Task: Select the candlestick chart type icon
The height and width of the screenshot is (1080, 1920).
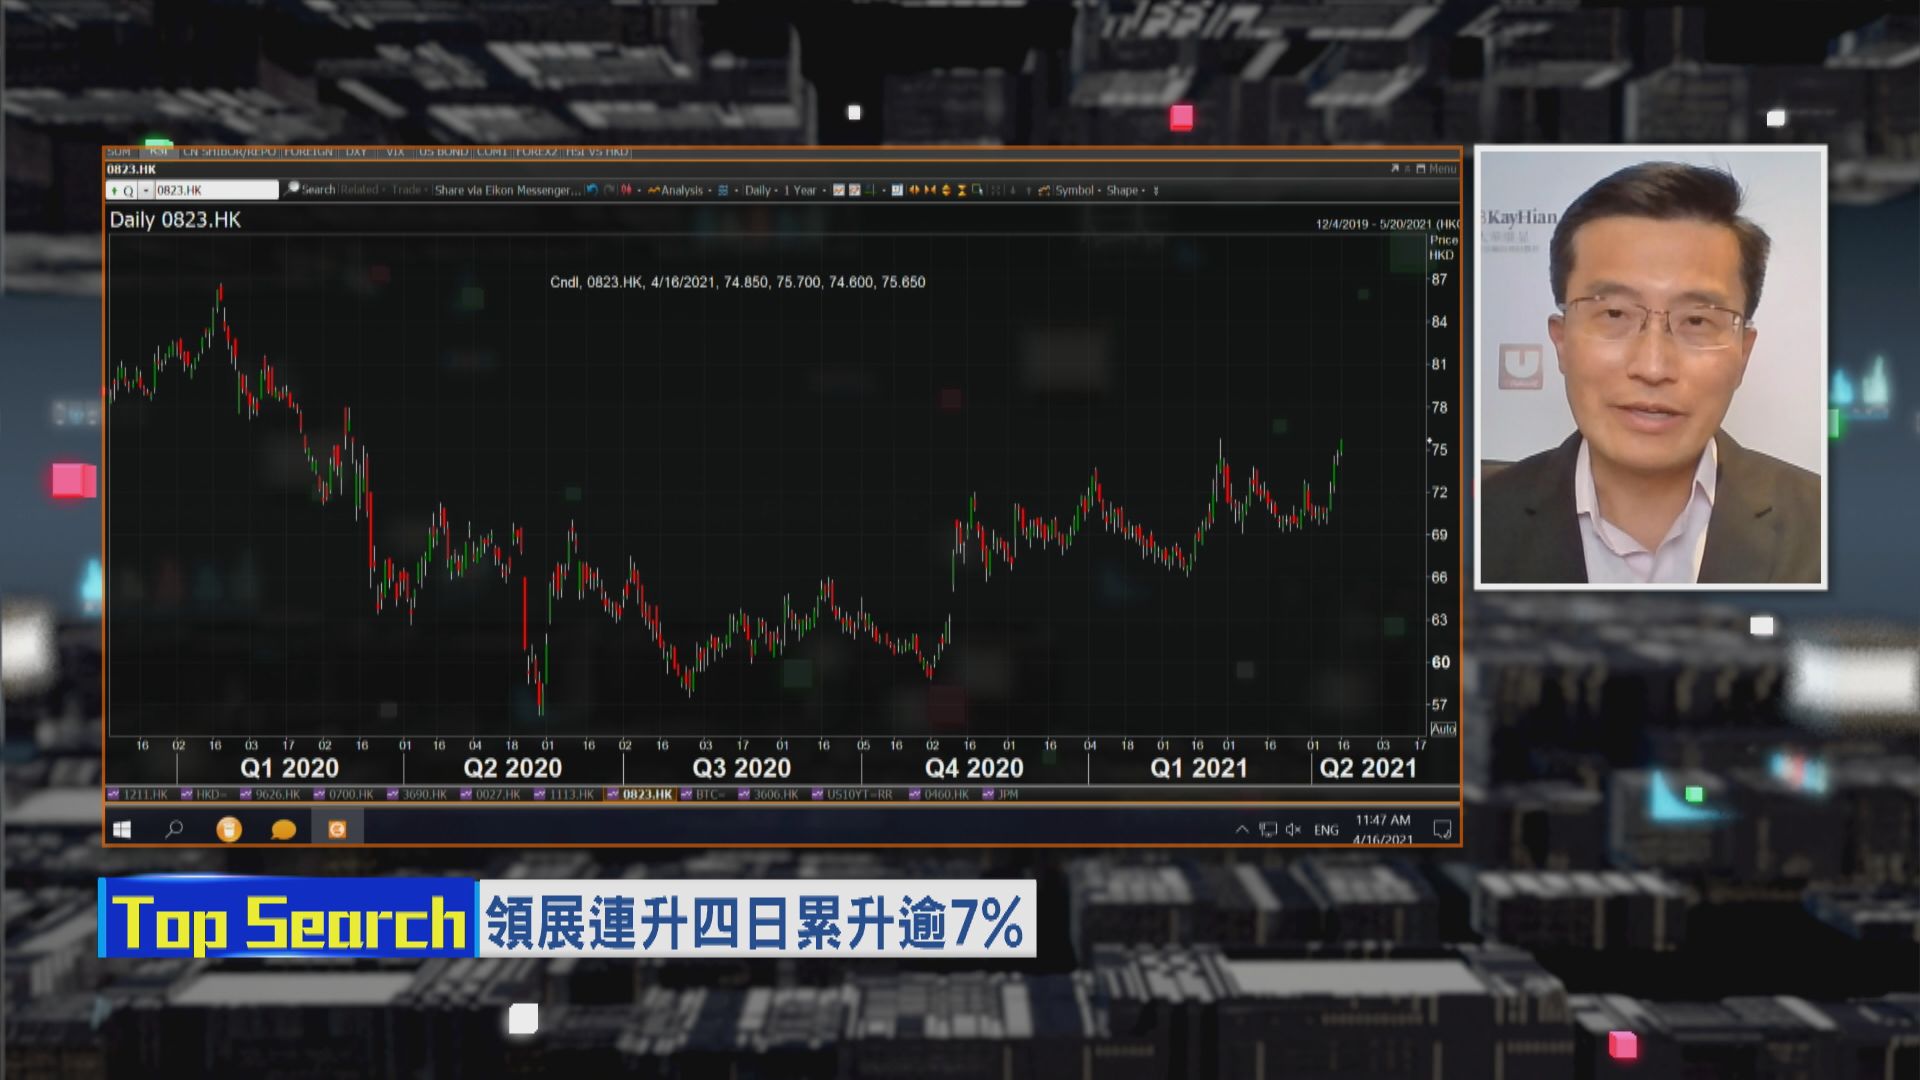Action: [626, 190]
